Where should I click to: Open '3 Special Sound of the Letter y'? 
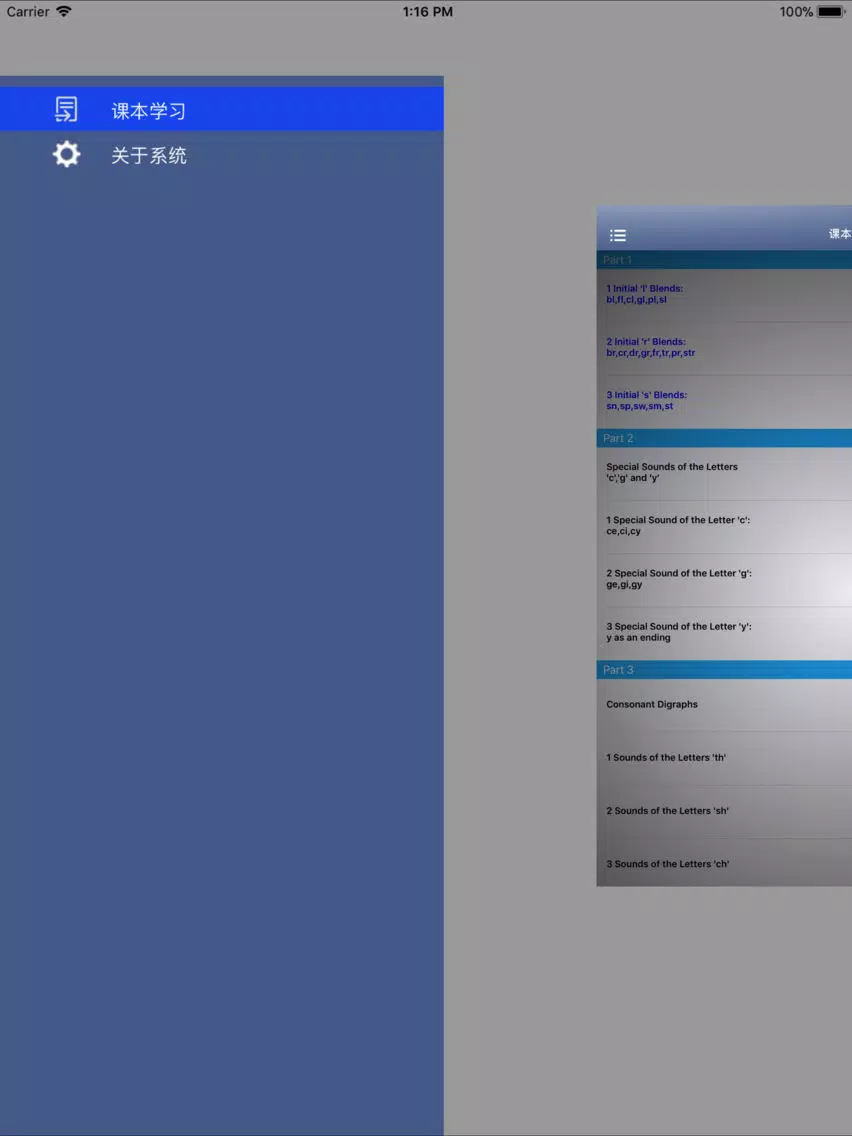point(724,633)
